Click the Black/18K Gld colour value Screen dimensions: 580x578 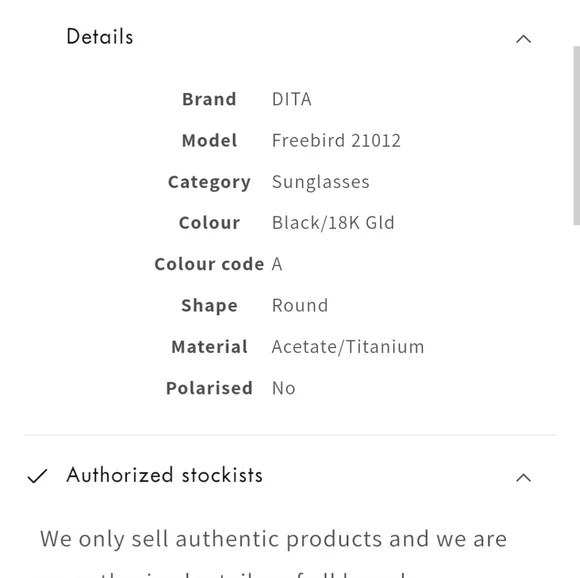point(333,223)
